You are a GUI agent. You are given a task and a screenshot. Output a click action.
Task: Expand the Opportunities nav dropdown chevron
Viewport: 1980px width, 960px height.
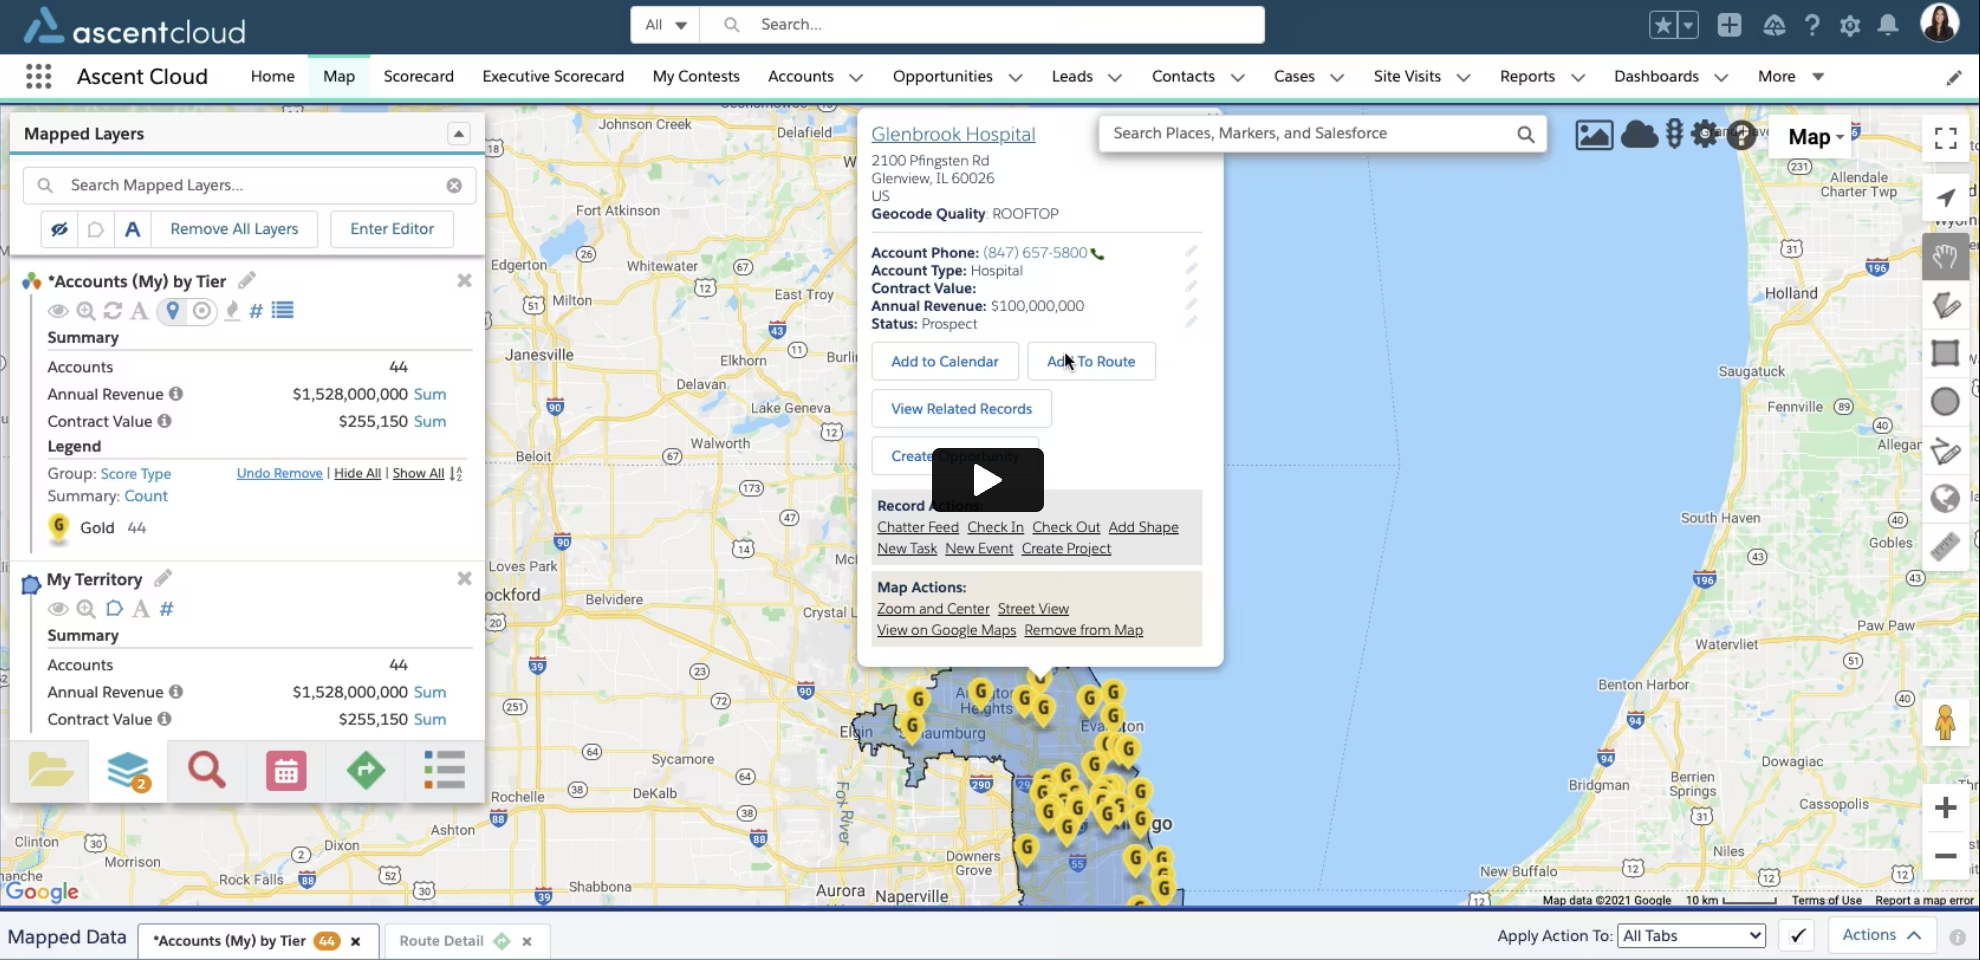[1015, 77]
